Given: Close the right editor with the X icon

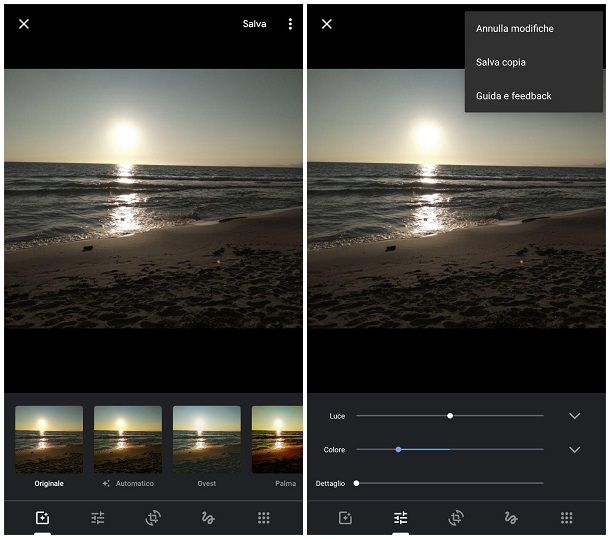Looking at the screenshot, I should (x=327, y=24).
